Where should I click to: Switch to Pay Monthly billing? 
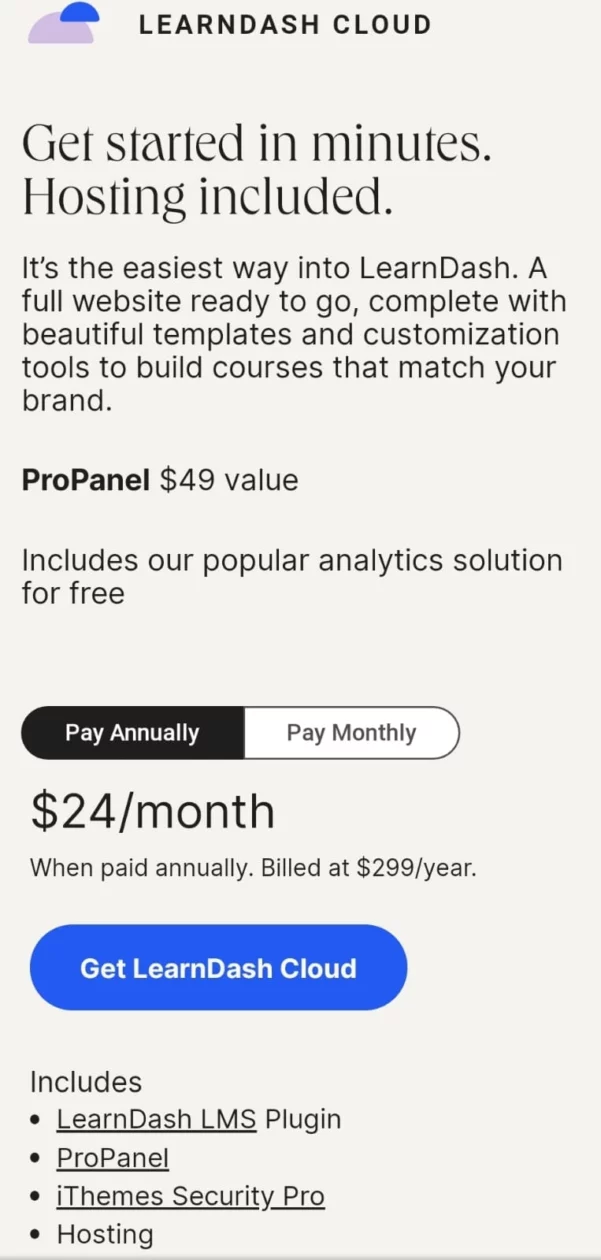point(351,733)
